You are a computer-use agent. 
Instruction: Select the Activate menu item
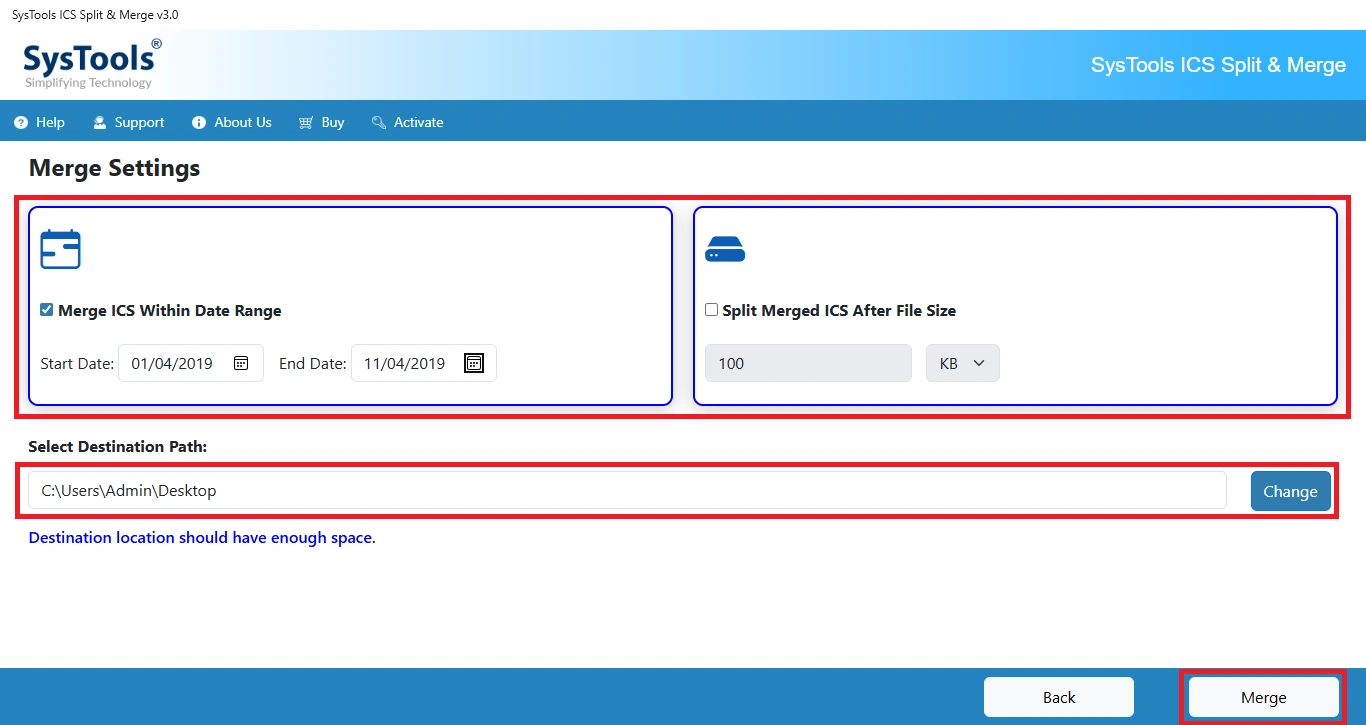coord(408,122)
